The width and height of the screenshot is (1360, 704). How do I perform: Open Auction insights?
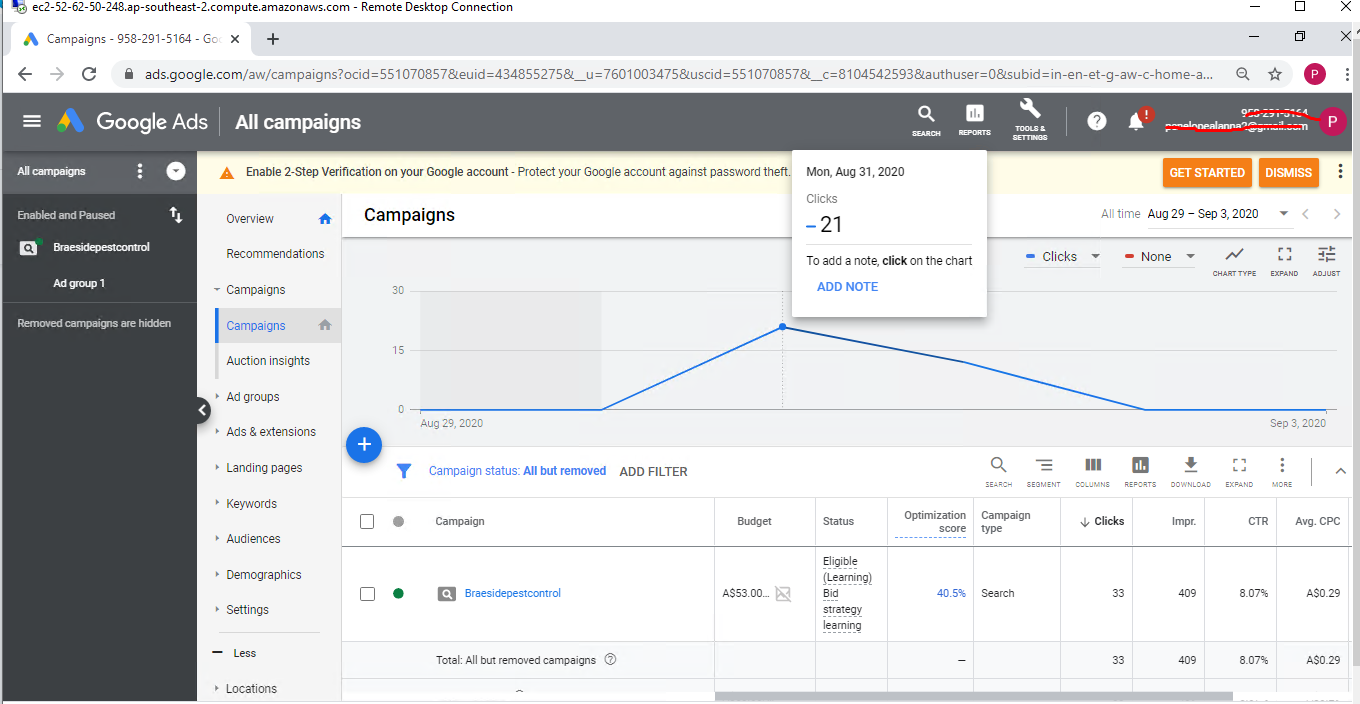click(x=268, y=361)
